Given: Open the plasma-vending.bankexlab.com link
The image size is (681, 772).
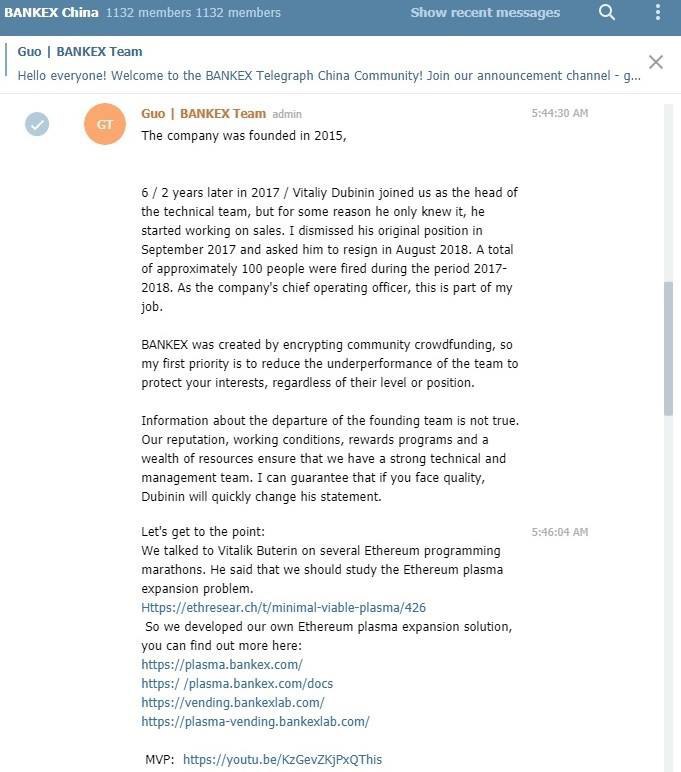Looking at the screenshot, I should (x=255, y=721).
